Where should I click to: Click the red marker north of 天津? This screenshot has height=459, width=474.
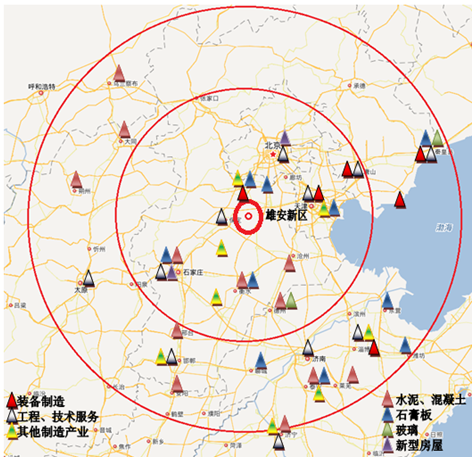click(x=319, y=194)
